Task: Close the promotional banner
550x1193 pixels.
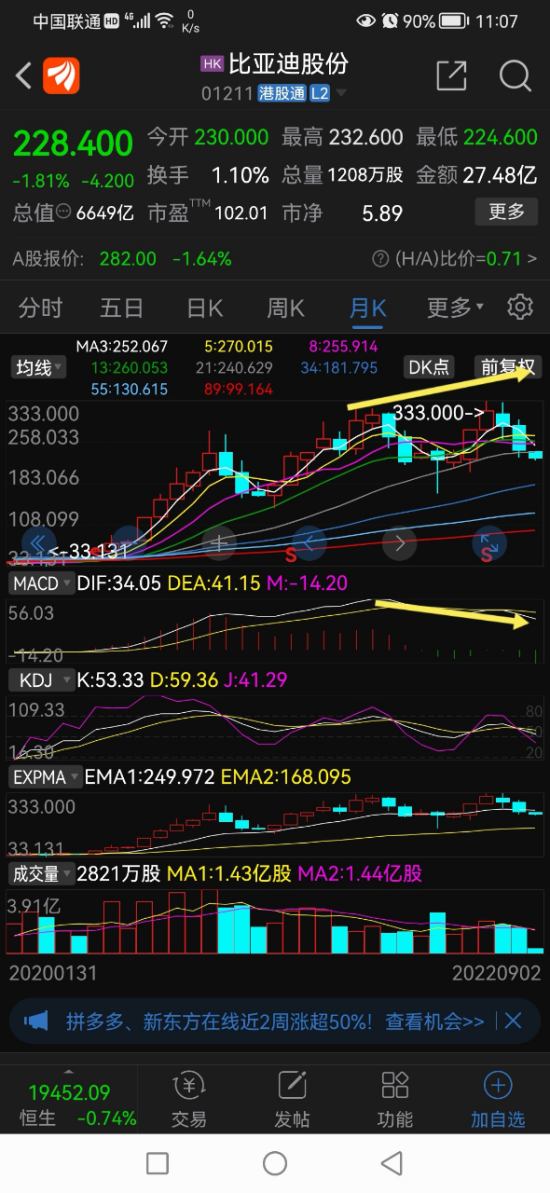Action: tap(513, 1020)
